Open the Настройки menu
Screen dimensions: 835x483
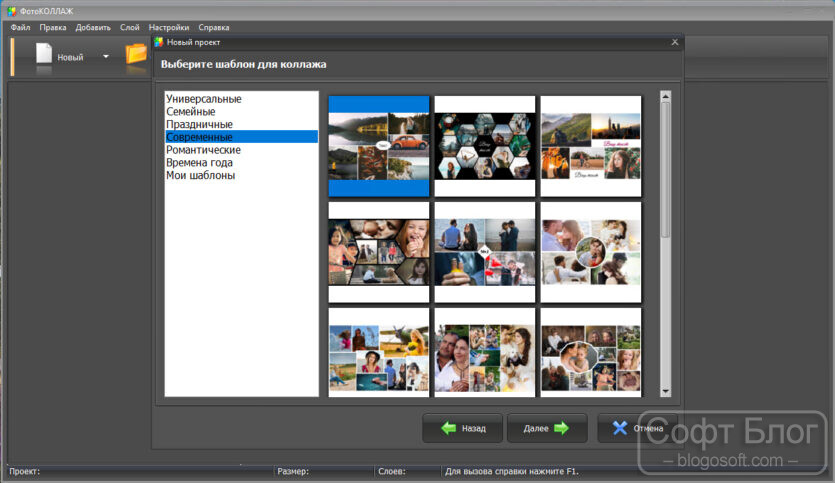pos(169,27)
